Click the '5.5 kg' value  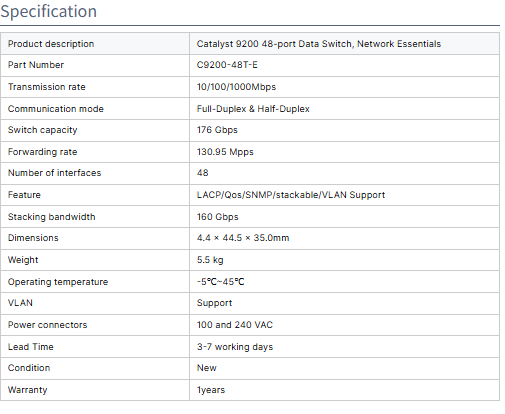(x=210, y=260)
